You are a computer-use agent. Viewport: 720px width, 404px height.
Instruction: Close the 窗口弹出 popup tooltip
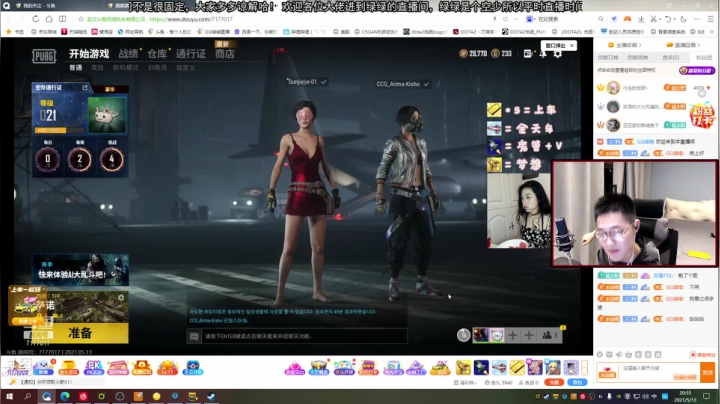pos(572,45)
